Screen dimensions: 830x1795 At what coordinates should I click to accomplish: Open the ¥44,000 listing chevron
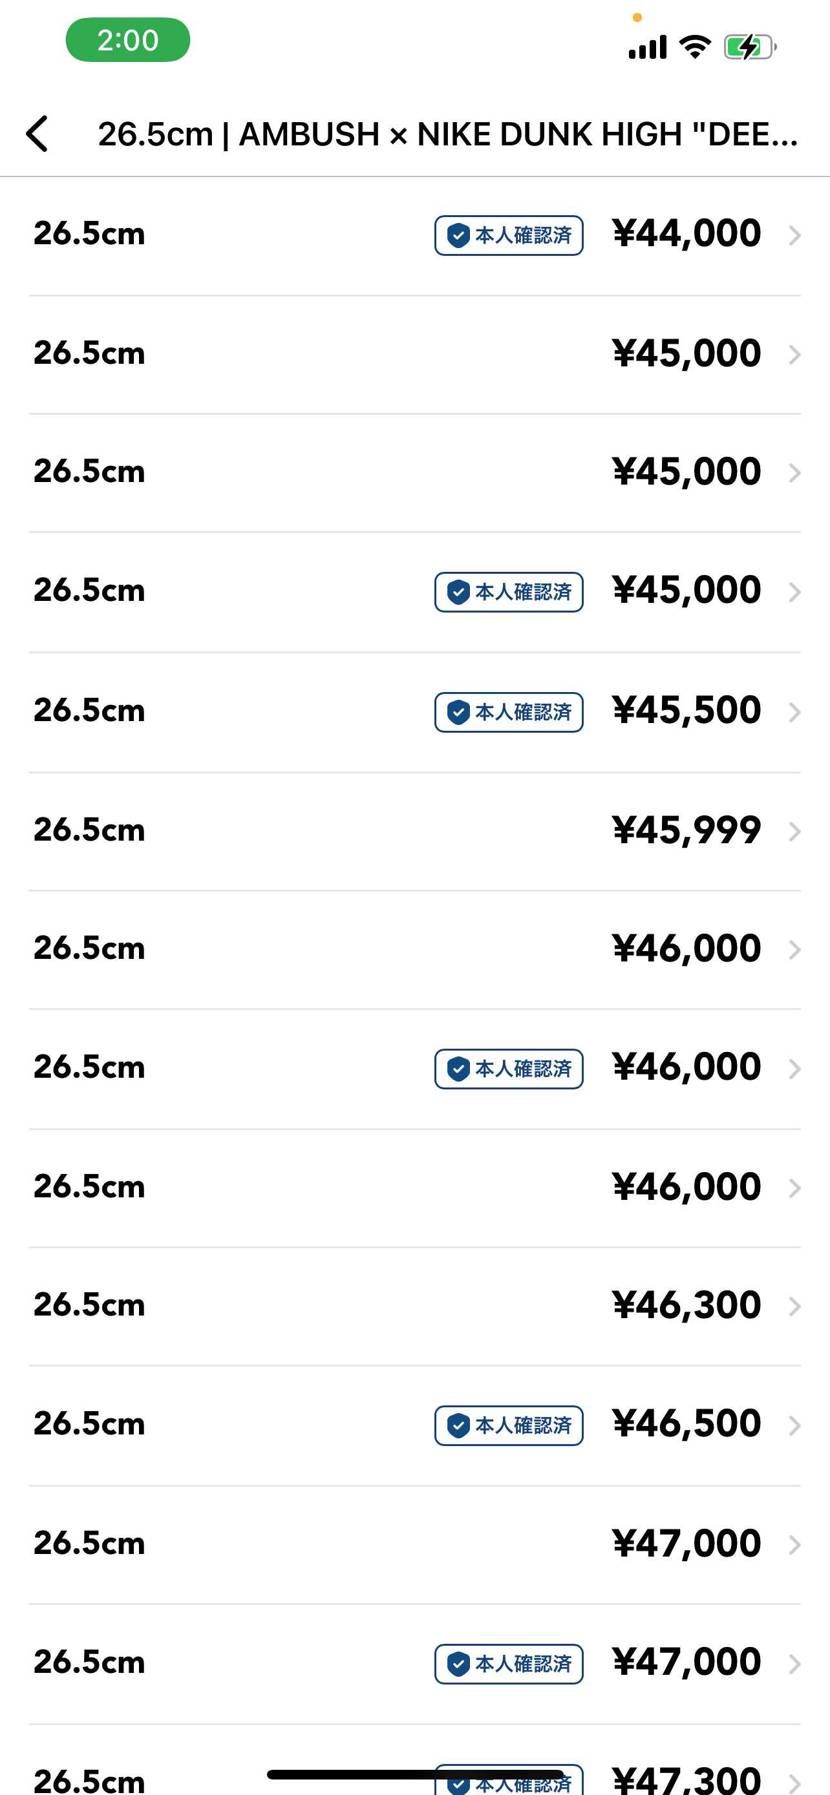pyautogui.click(x=795, y=235)
